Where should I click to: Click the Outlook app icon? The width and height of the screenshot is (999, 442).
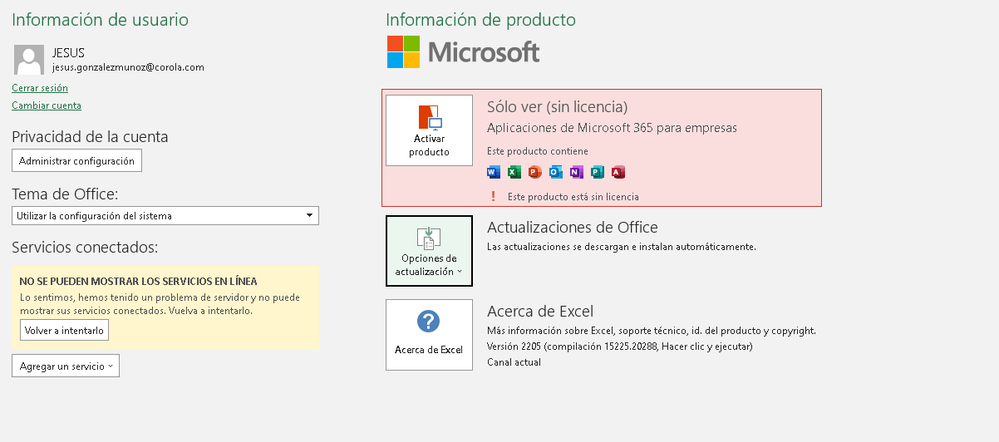[556, 171]
